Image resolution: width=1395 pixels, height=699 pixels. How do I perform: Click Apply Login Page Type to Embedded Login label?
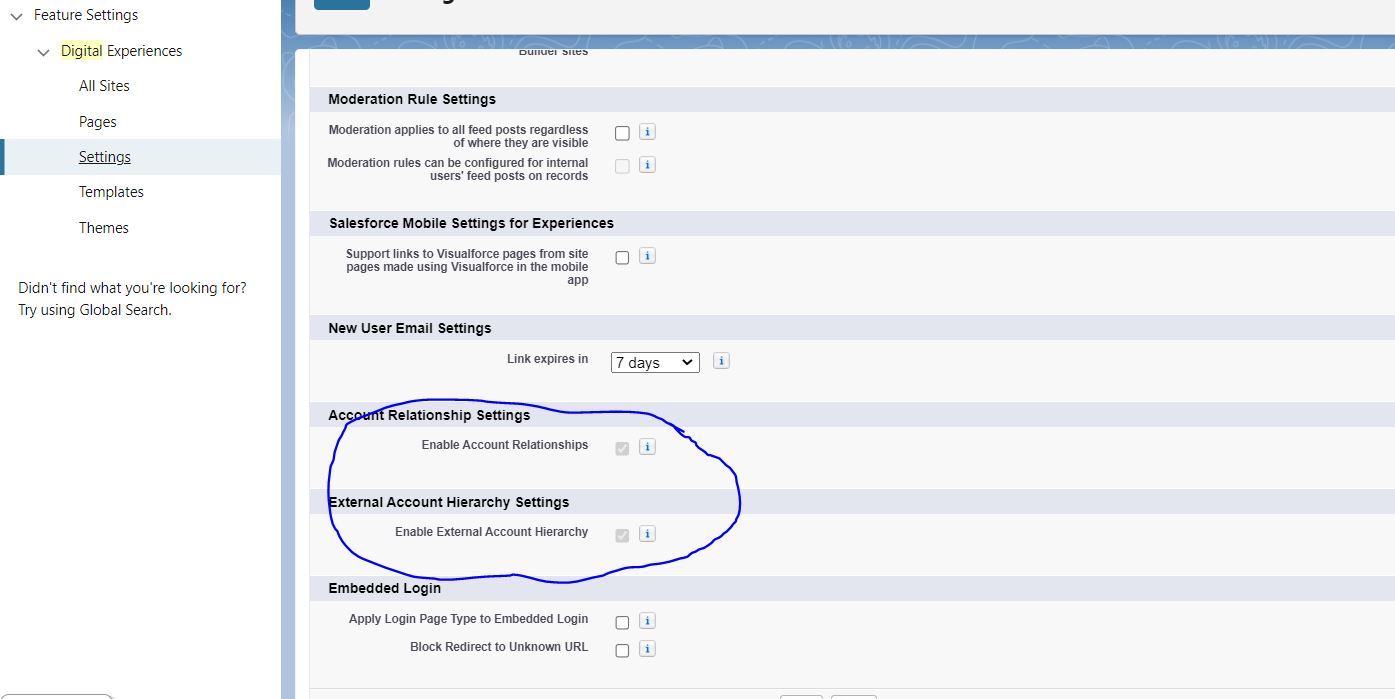pos(468,619)
